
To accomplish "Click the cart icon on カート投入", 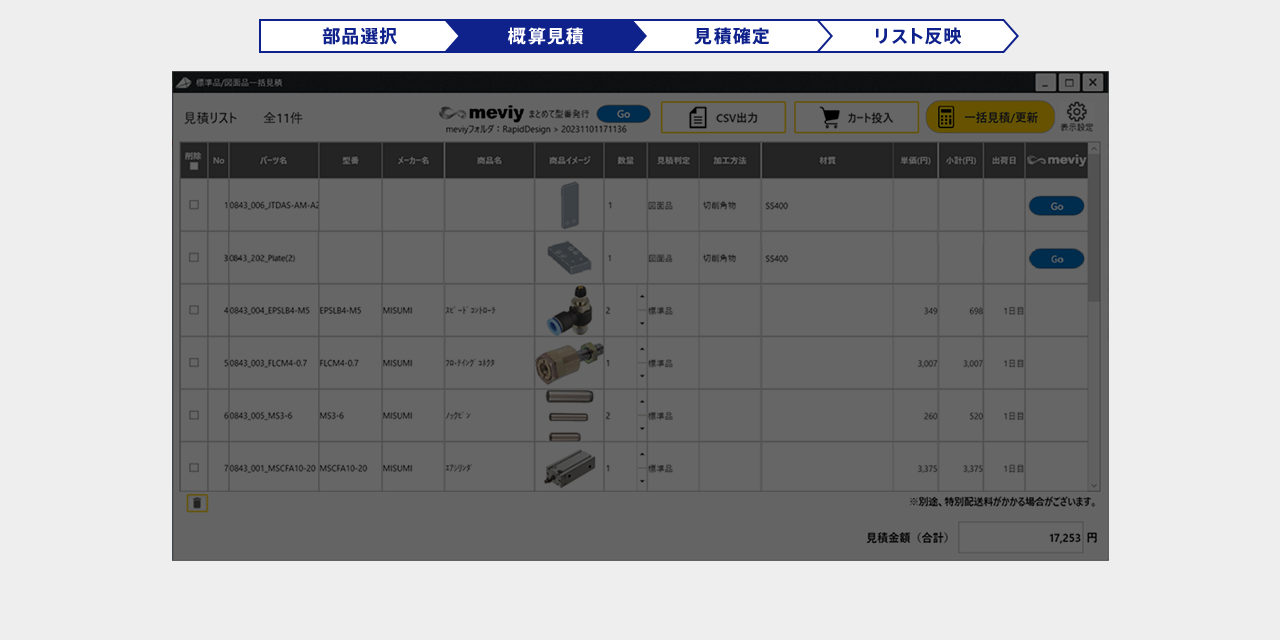I will [829, 117].
